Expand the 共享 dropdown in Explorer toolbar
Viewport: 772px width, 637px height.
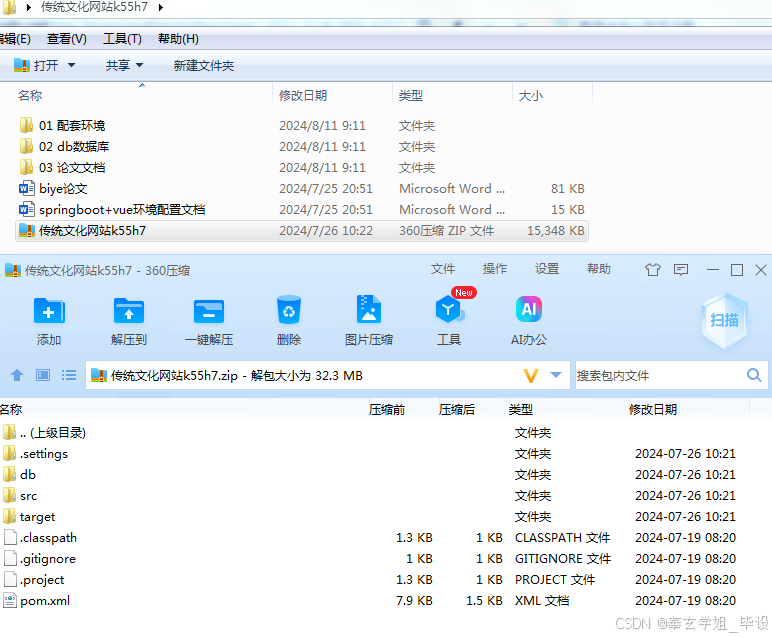[x=139, y=65]
